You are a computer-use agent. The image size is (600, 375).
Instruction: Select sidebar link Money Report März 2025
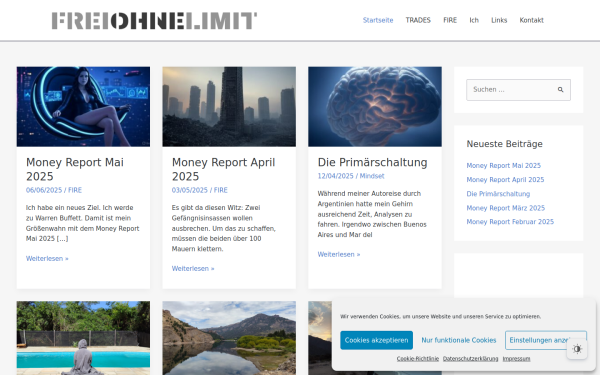(505, 208)
